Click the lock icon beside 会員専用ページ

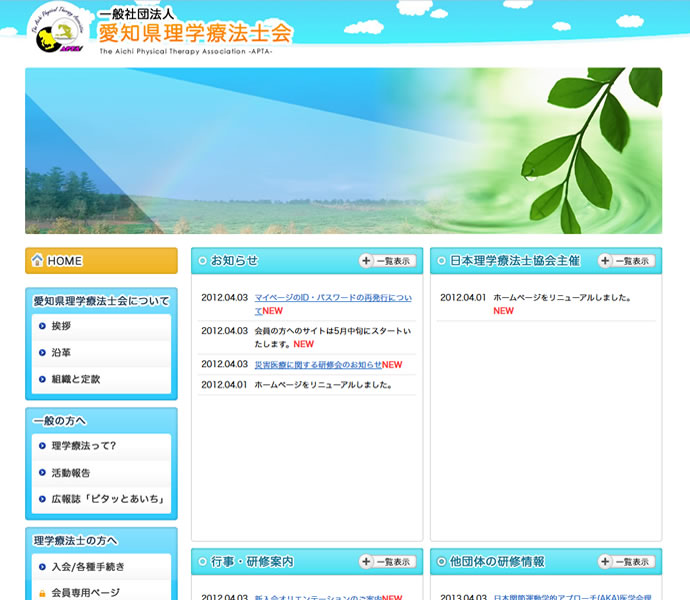42,593
